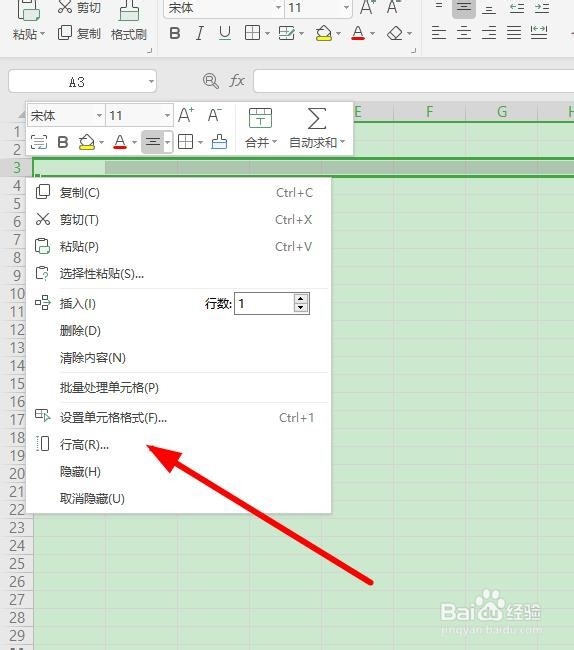The width and height of the screenshot is (574, 650).
Task: Click ribbon increase font size A+ icon
Action: coord(367,7)
